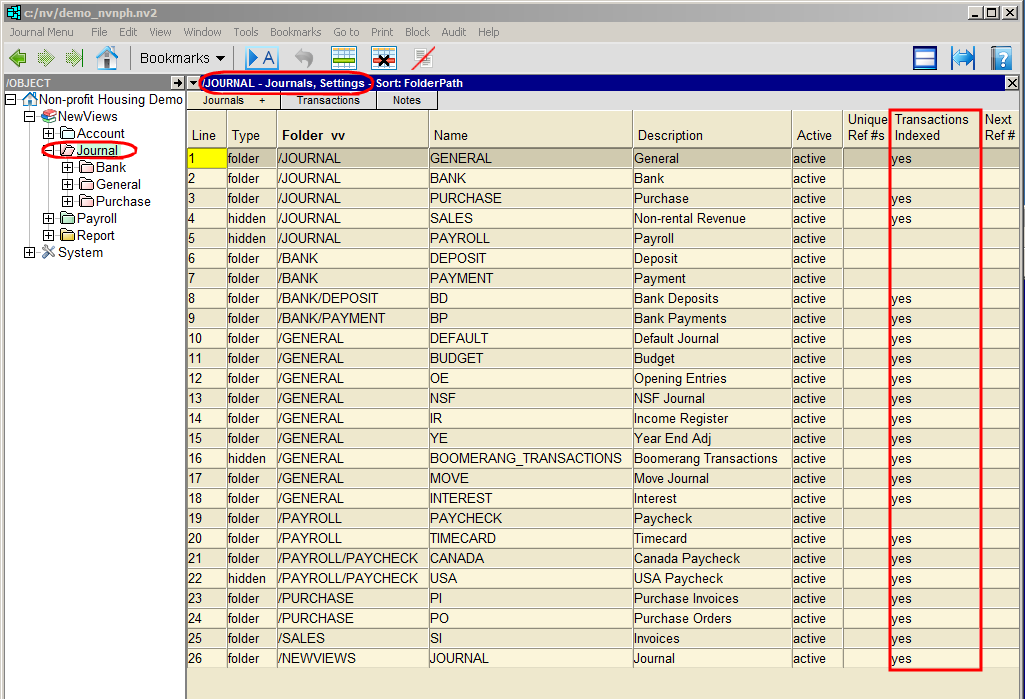Open the Audit menu
This screenshot has height=699, width=1025.
[453, 32]
